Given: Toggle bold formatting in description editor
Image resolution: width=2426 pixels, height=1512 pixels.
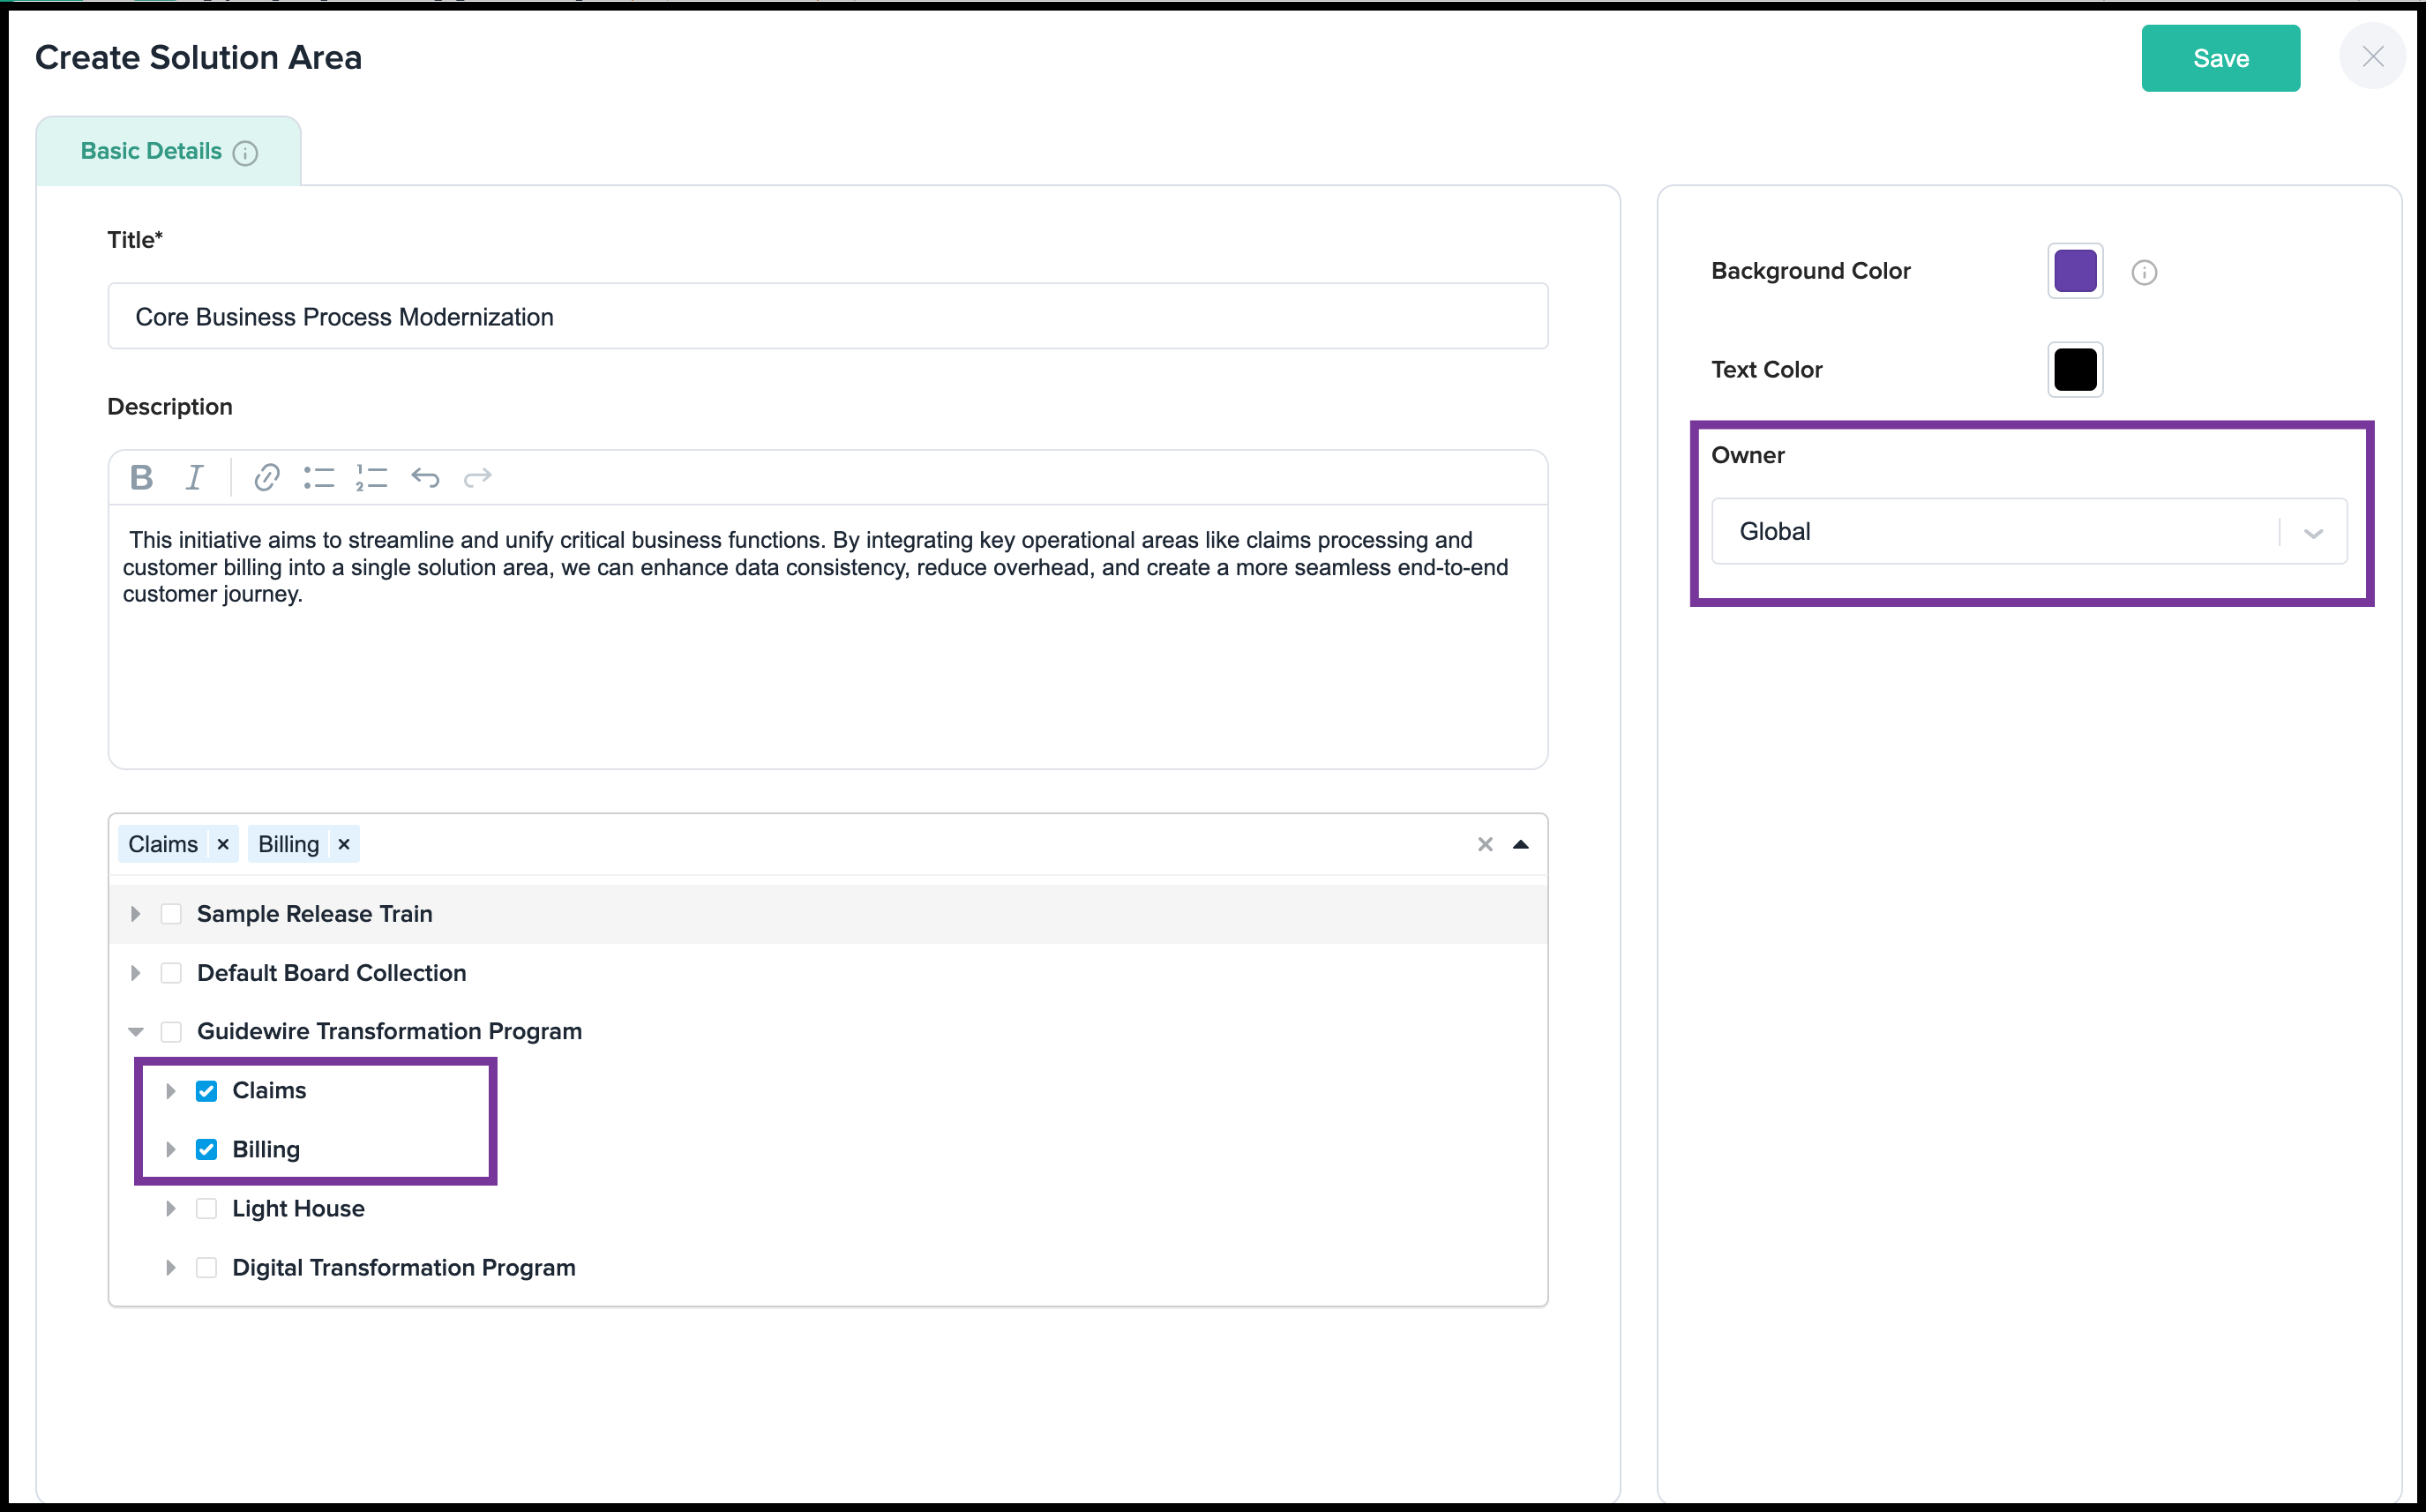Looking at the screenshot, I should [x=142, y=477].
